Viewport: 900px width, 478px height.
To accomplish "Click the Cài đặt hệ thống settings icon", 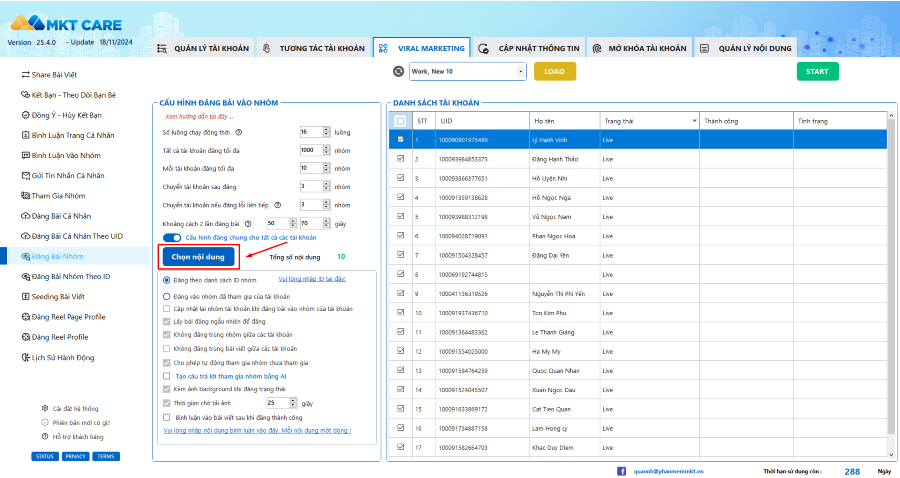I will (x=45, y=408).
